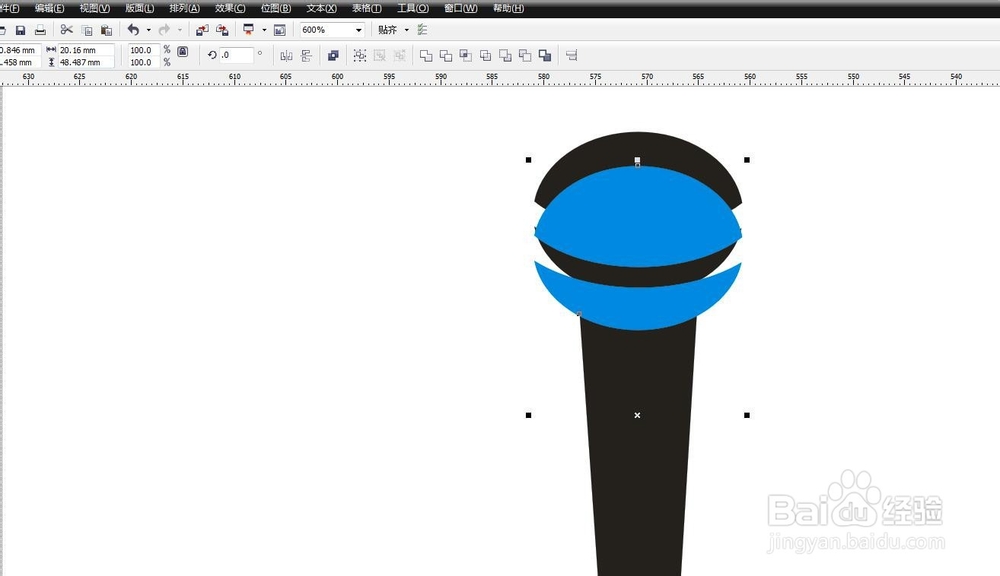
Task: Click the Back minus front icon
Action: (525, 55)
